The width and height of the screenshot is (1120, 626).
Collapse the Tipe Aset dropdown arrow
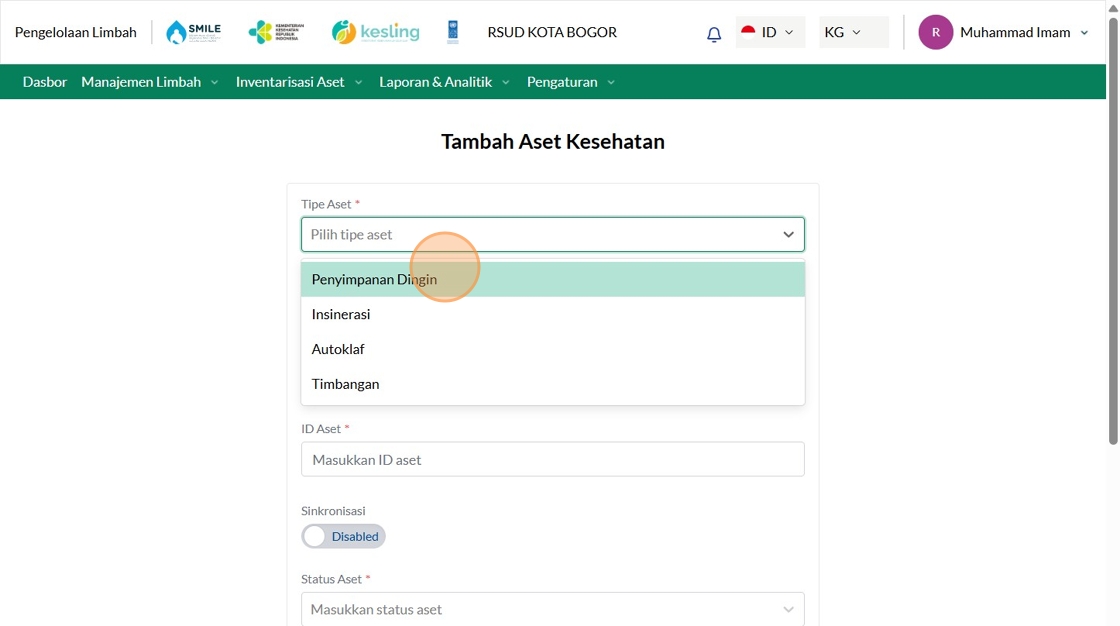(x=788, y=234)
